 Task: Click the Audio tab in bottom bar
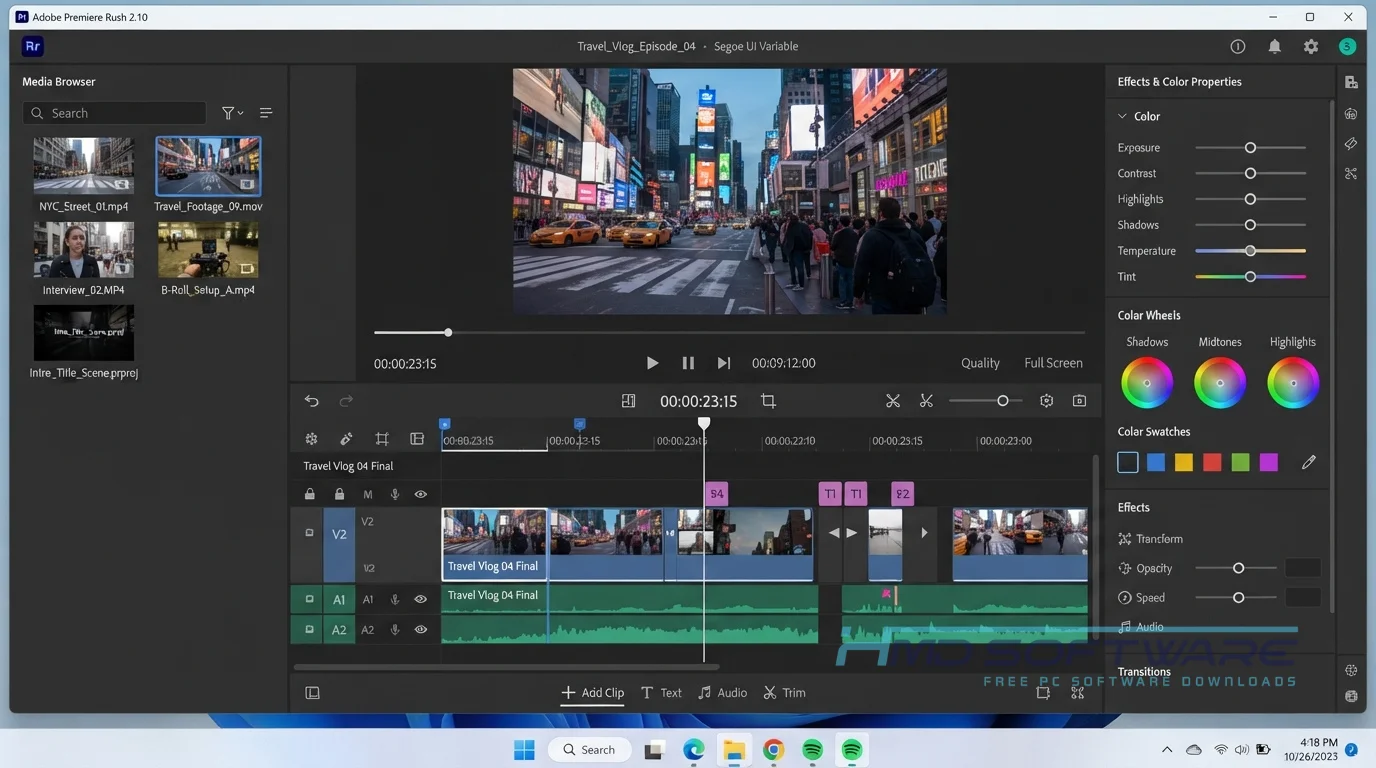coord(722,692)
